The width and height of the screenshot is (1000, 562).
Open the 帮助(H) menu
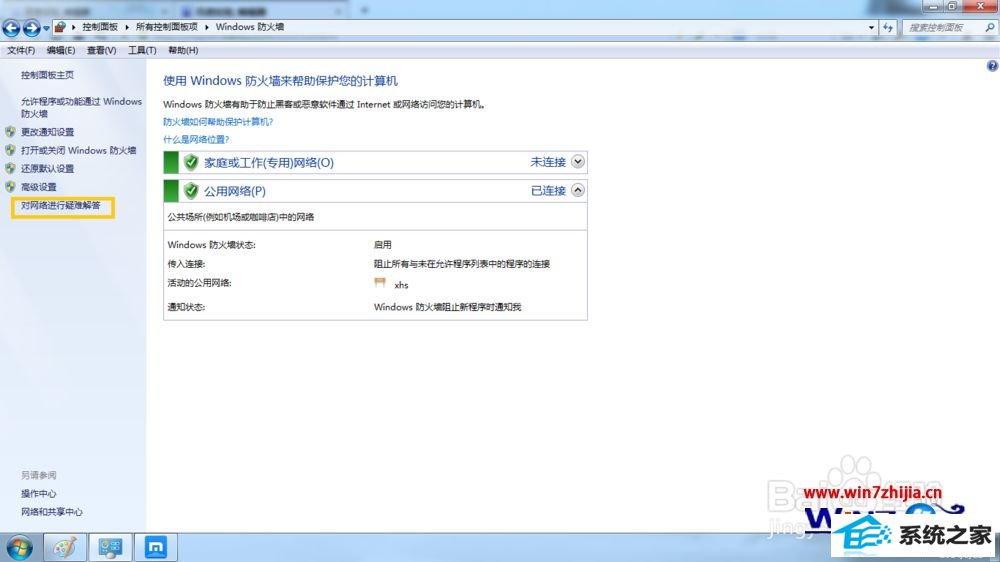pyautogui.click(x=183, y=50)
